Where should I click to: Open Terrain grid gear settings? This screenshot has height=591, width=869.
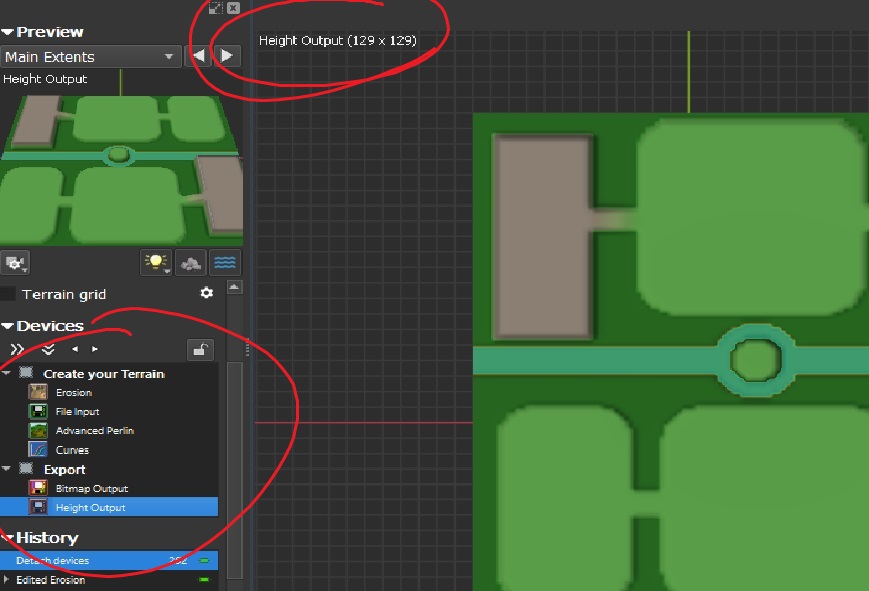click(x=207, y=293)
